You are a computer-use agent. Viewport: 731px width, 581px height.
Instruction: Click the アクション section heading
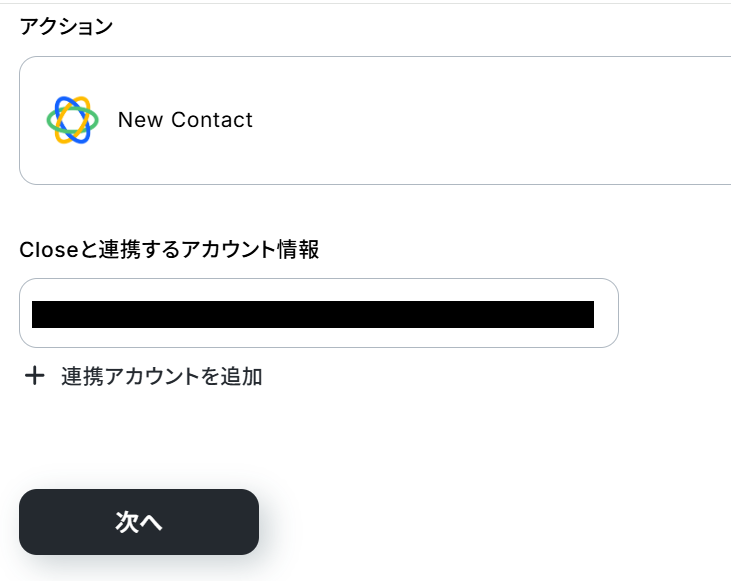tap(66, 27)
